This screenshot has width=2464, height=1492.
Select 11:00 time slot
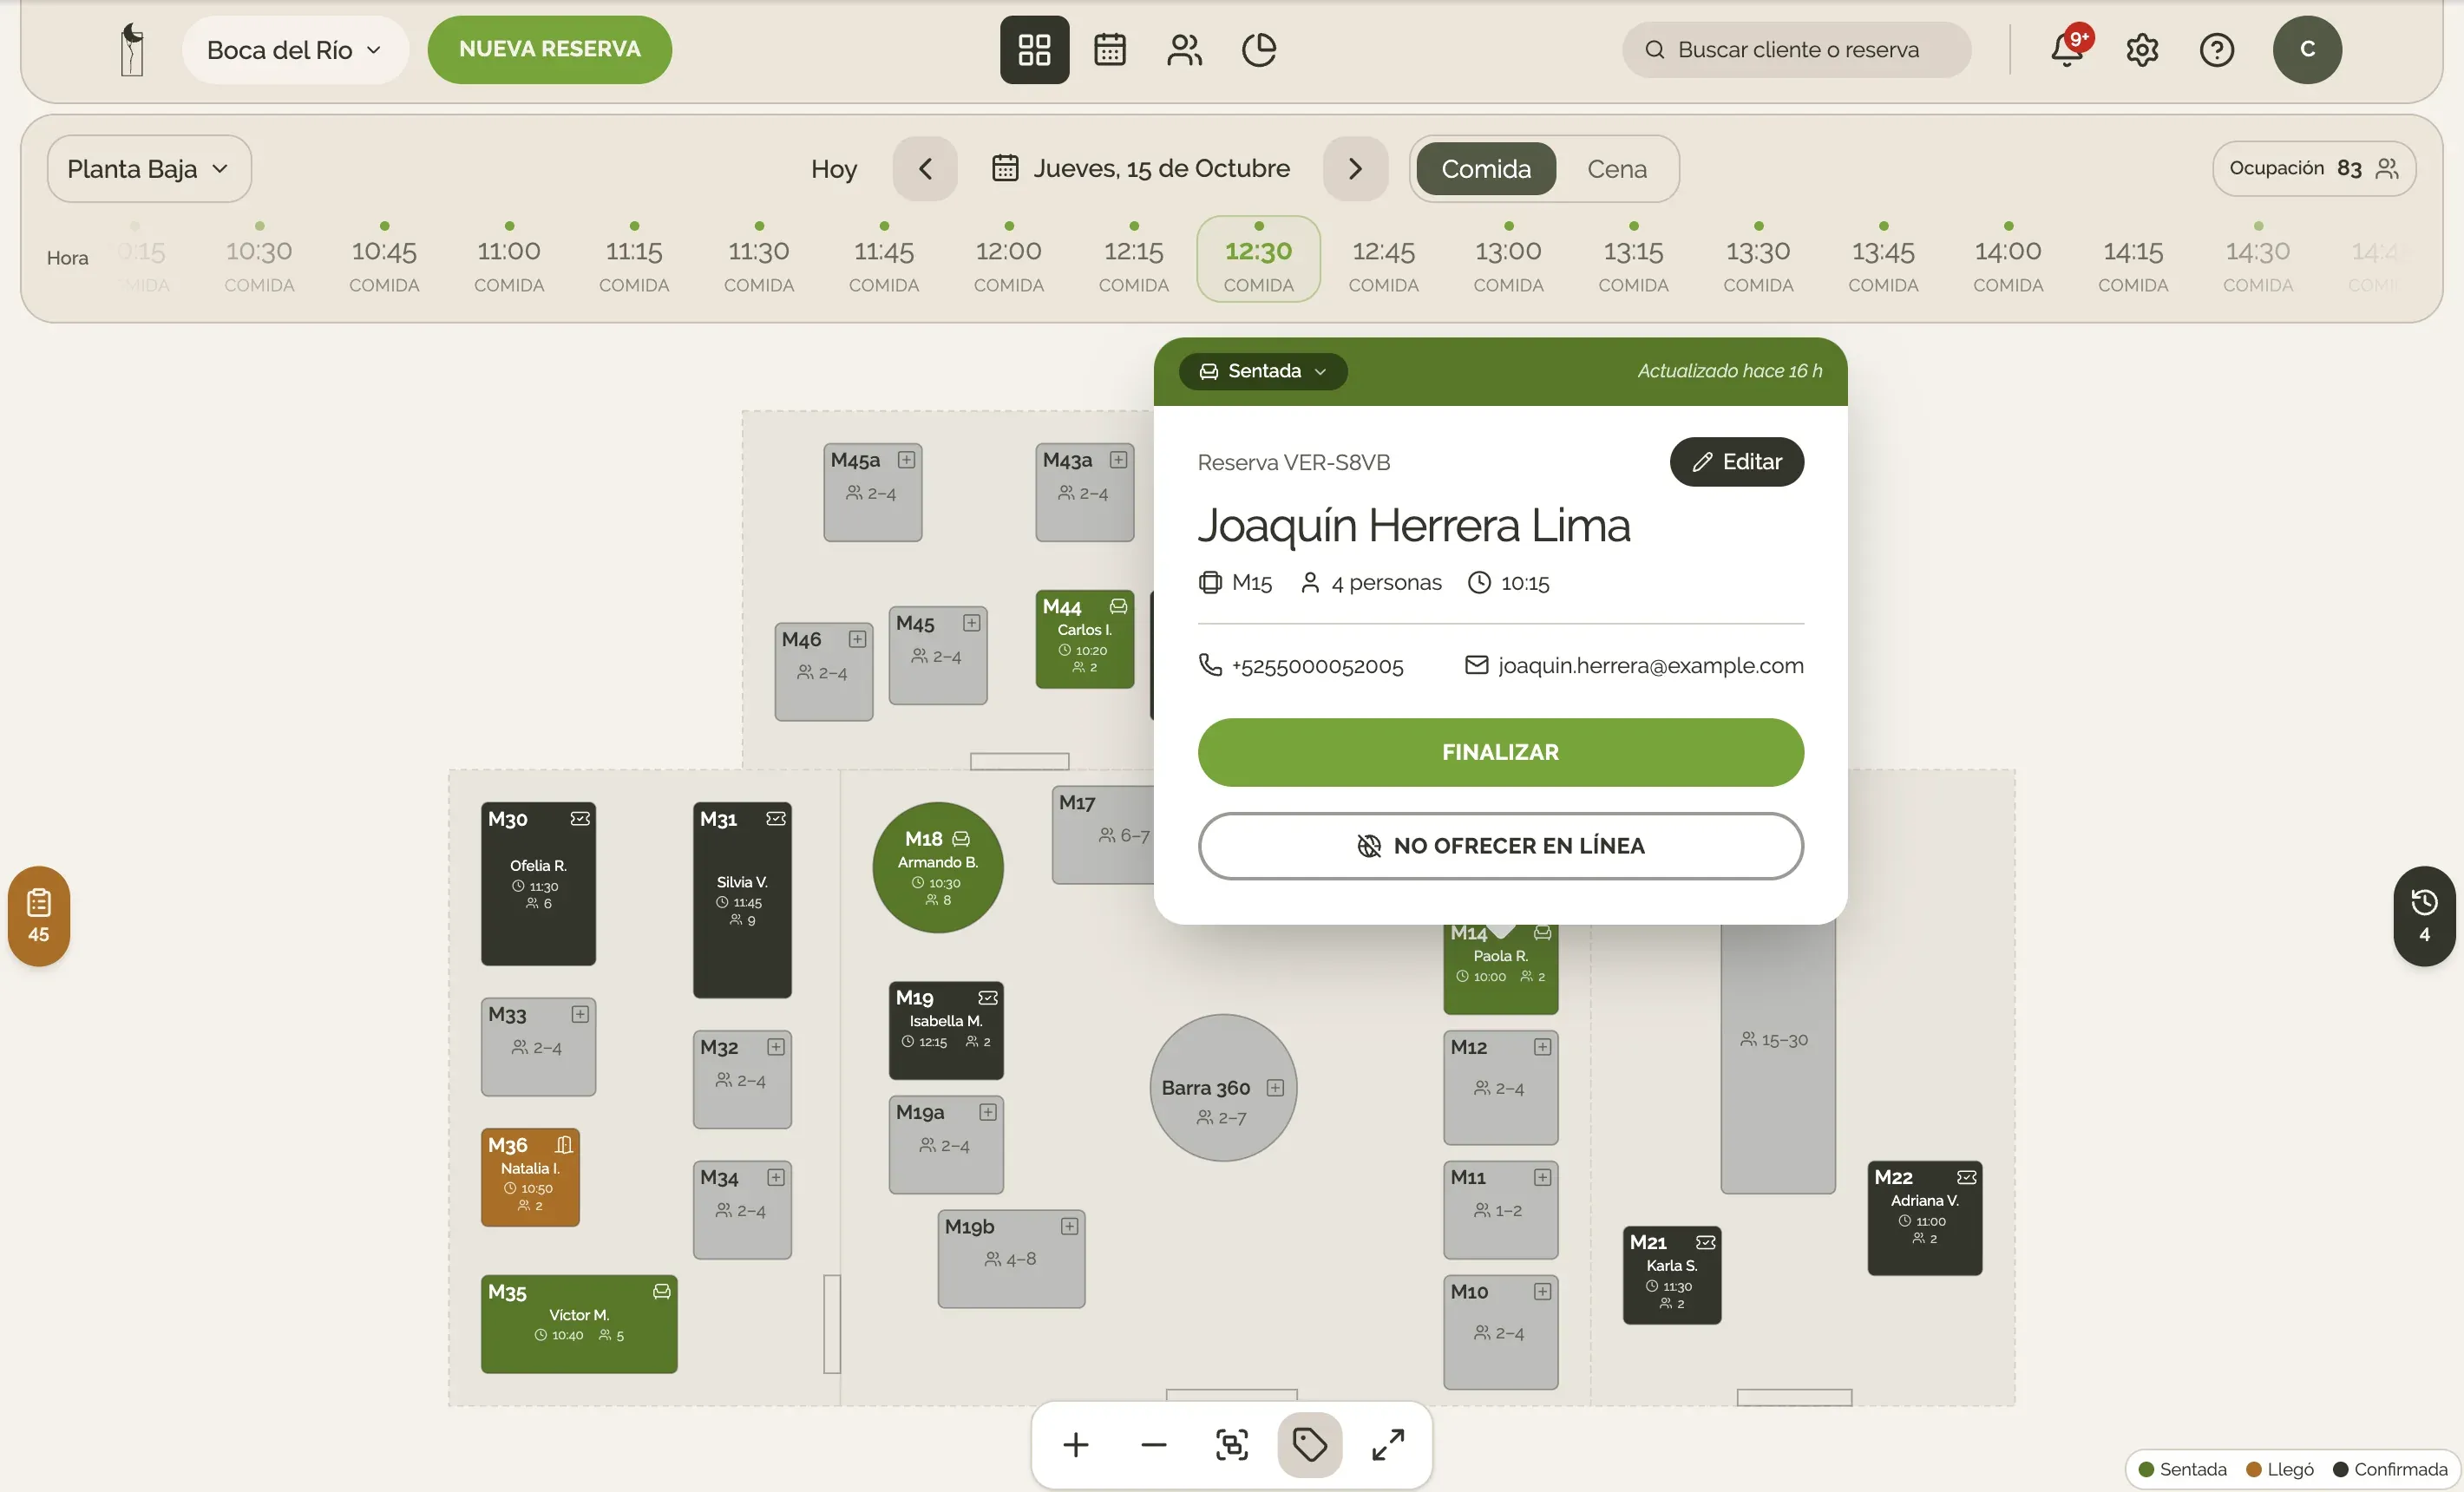tap(509, 259)
